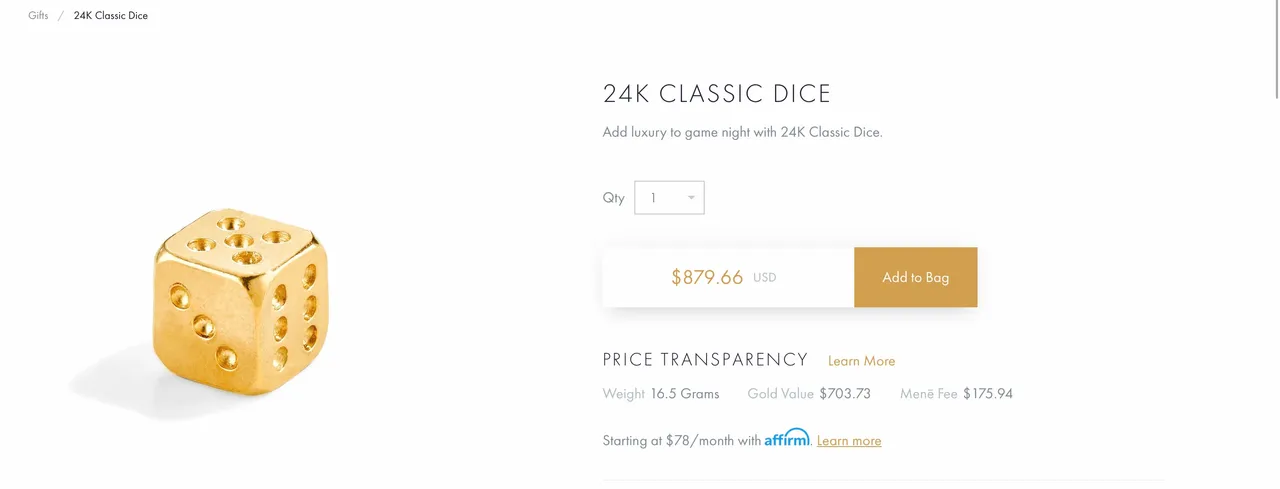Click the $879.66 price amount
1280x489 pixels.
[707, 277]
